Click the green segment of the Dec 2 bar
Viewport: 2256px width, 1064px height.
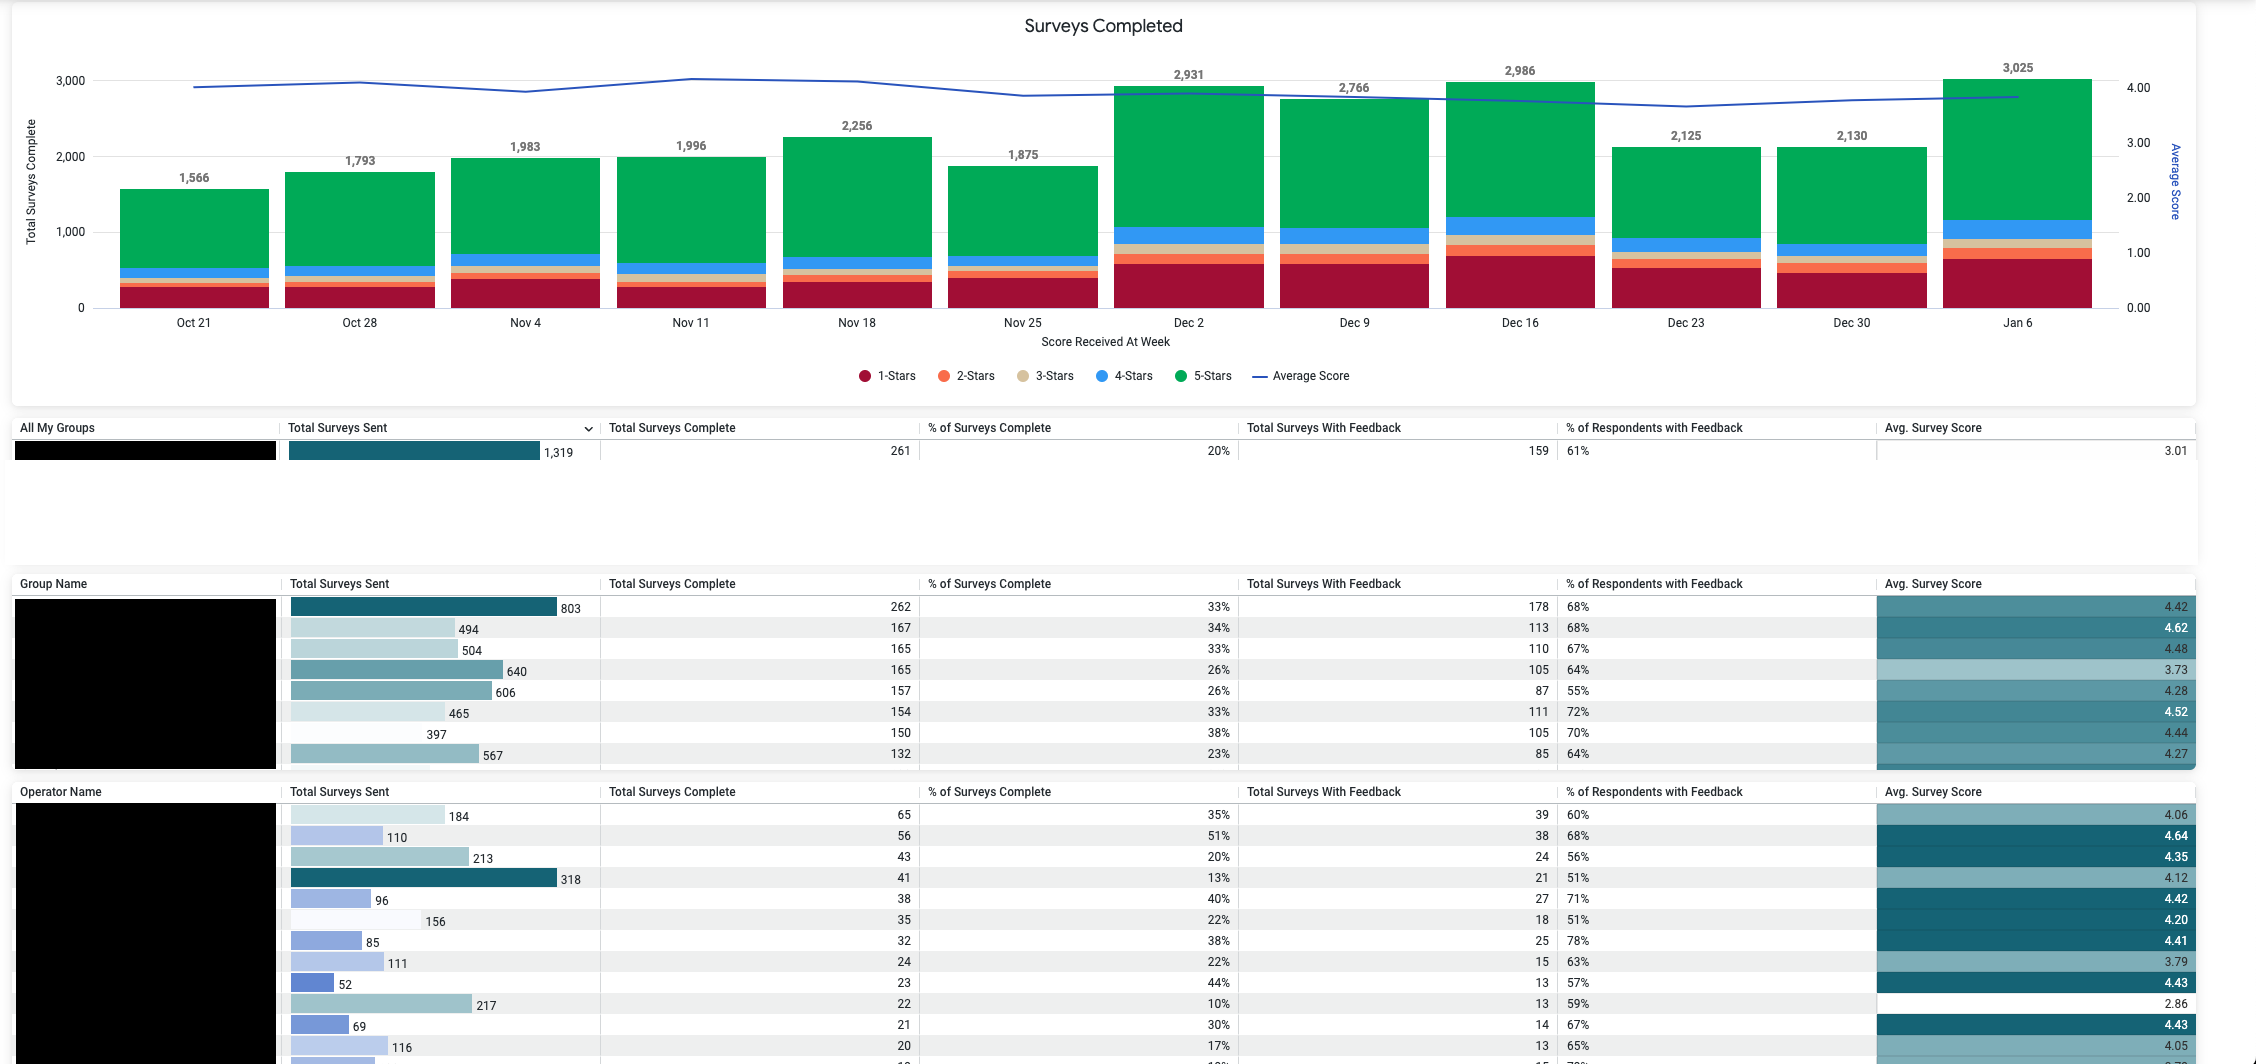click(1188, 155)
